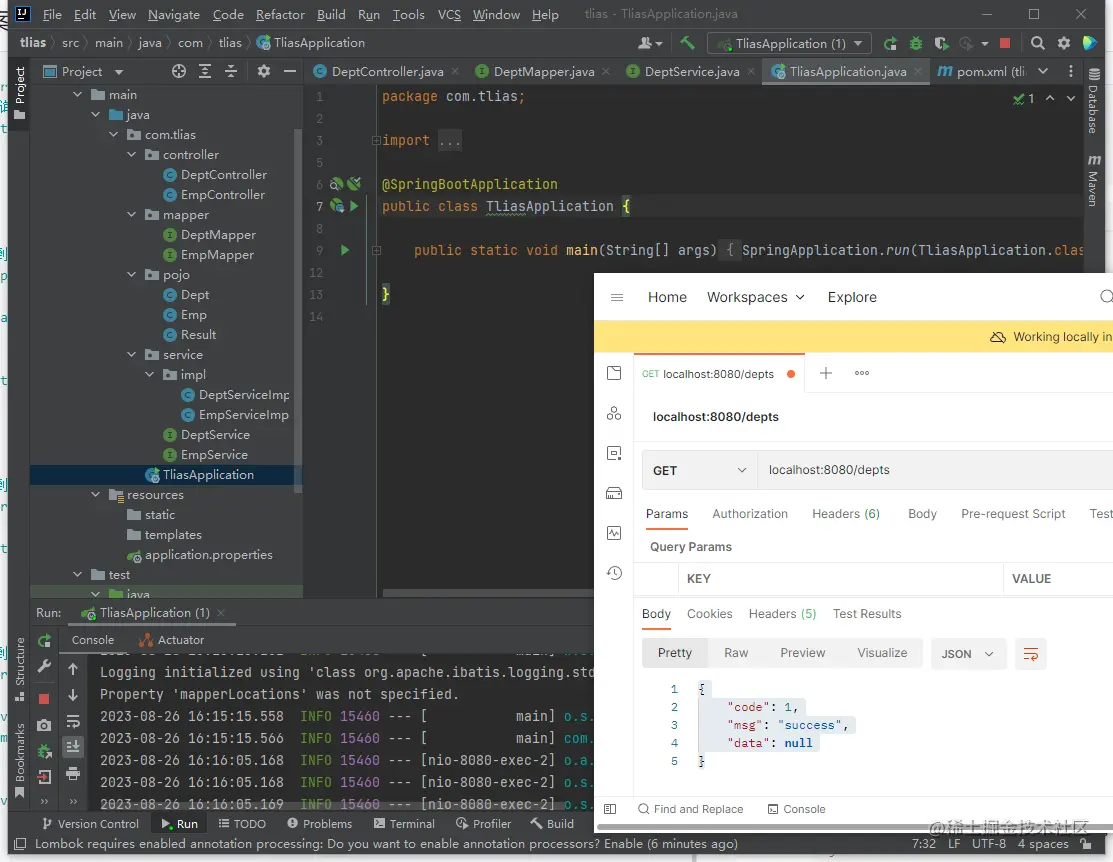Open the Refactor menu
1113x862 pixels.
[280, 15]
